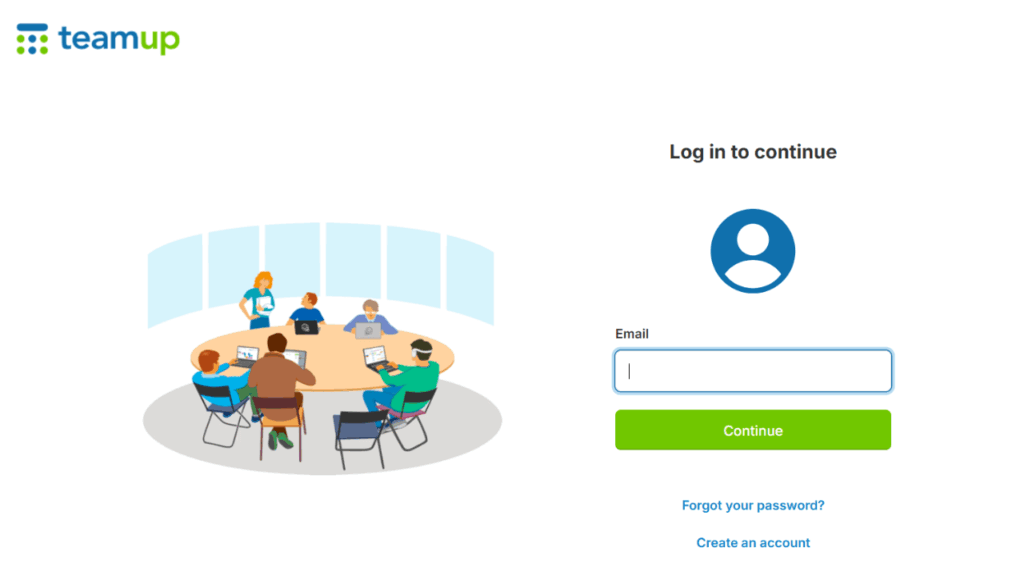Screen dimensions: 1024x576
Task: Click the person wearing the brown jacket
Action: click(x=280, y=385)
